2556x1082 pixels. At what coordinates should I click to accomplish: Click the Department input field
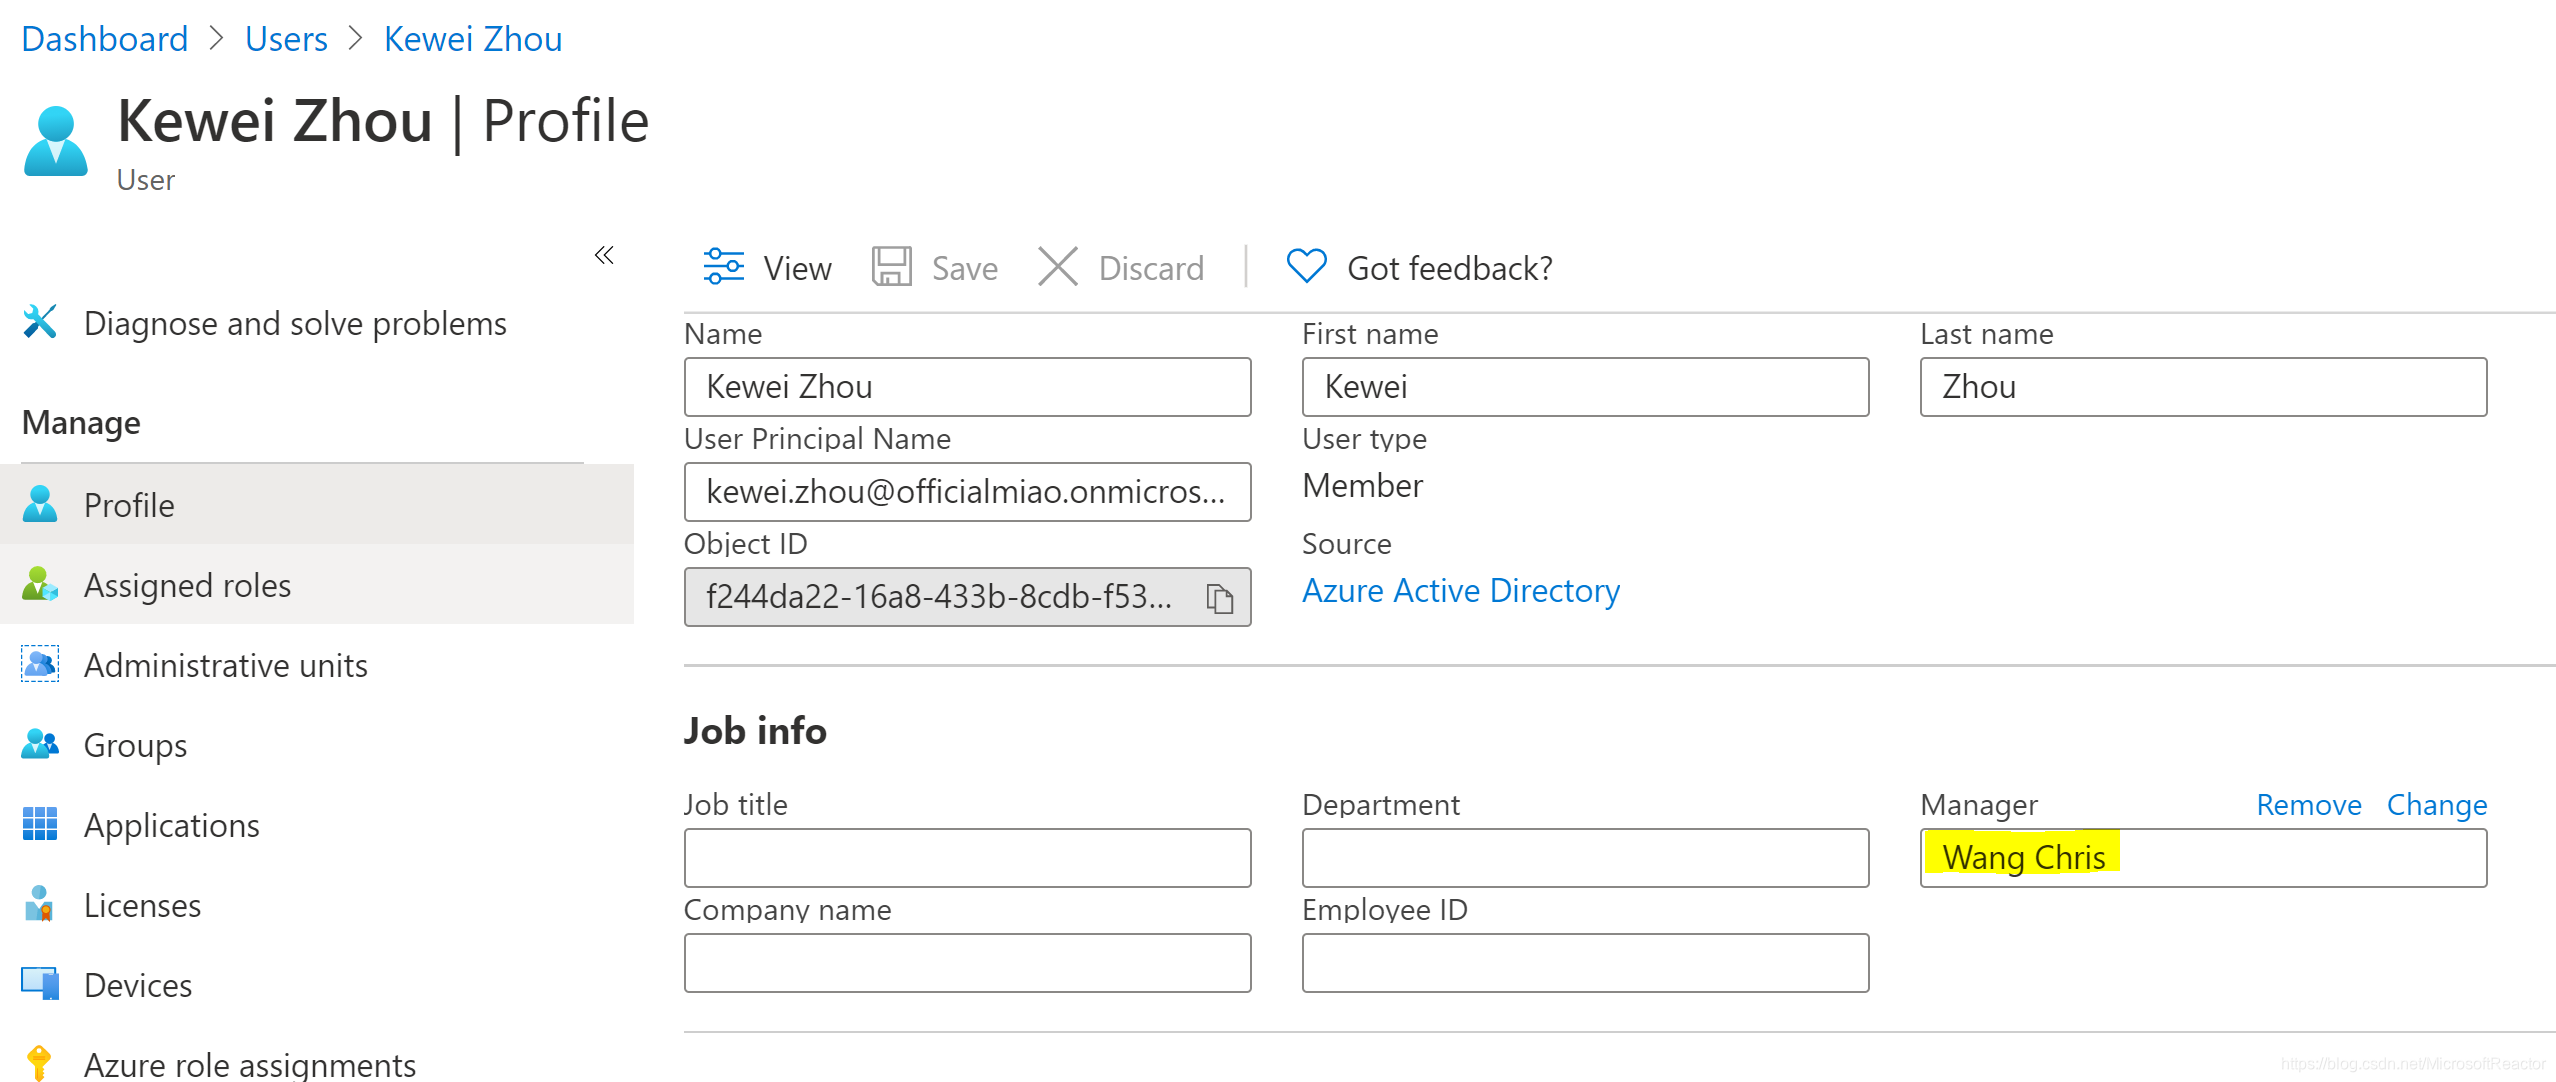pyautogui.click(x=1585, y=858)
